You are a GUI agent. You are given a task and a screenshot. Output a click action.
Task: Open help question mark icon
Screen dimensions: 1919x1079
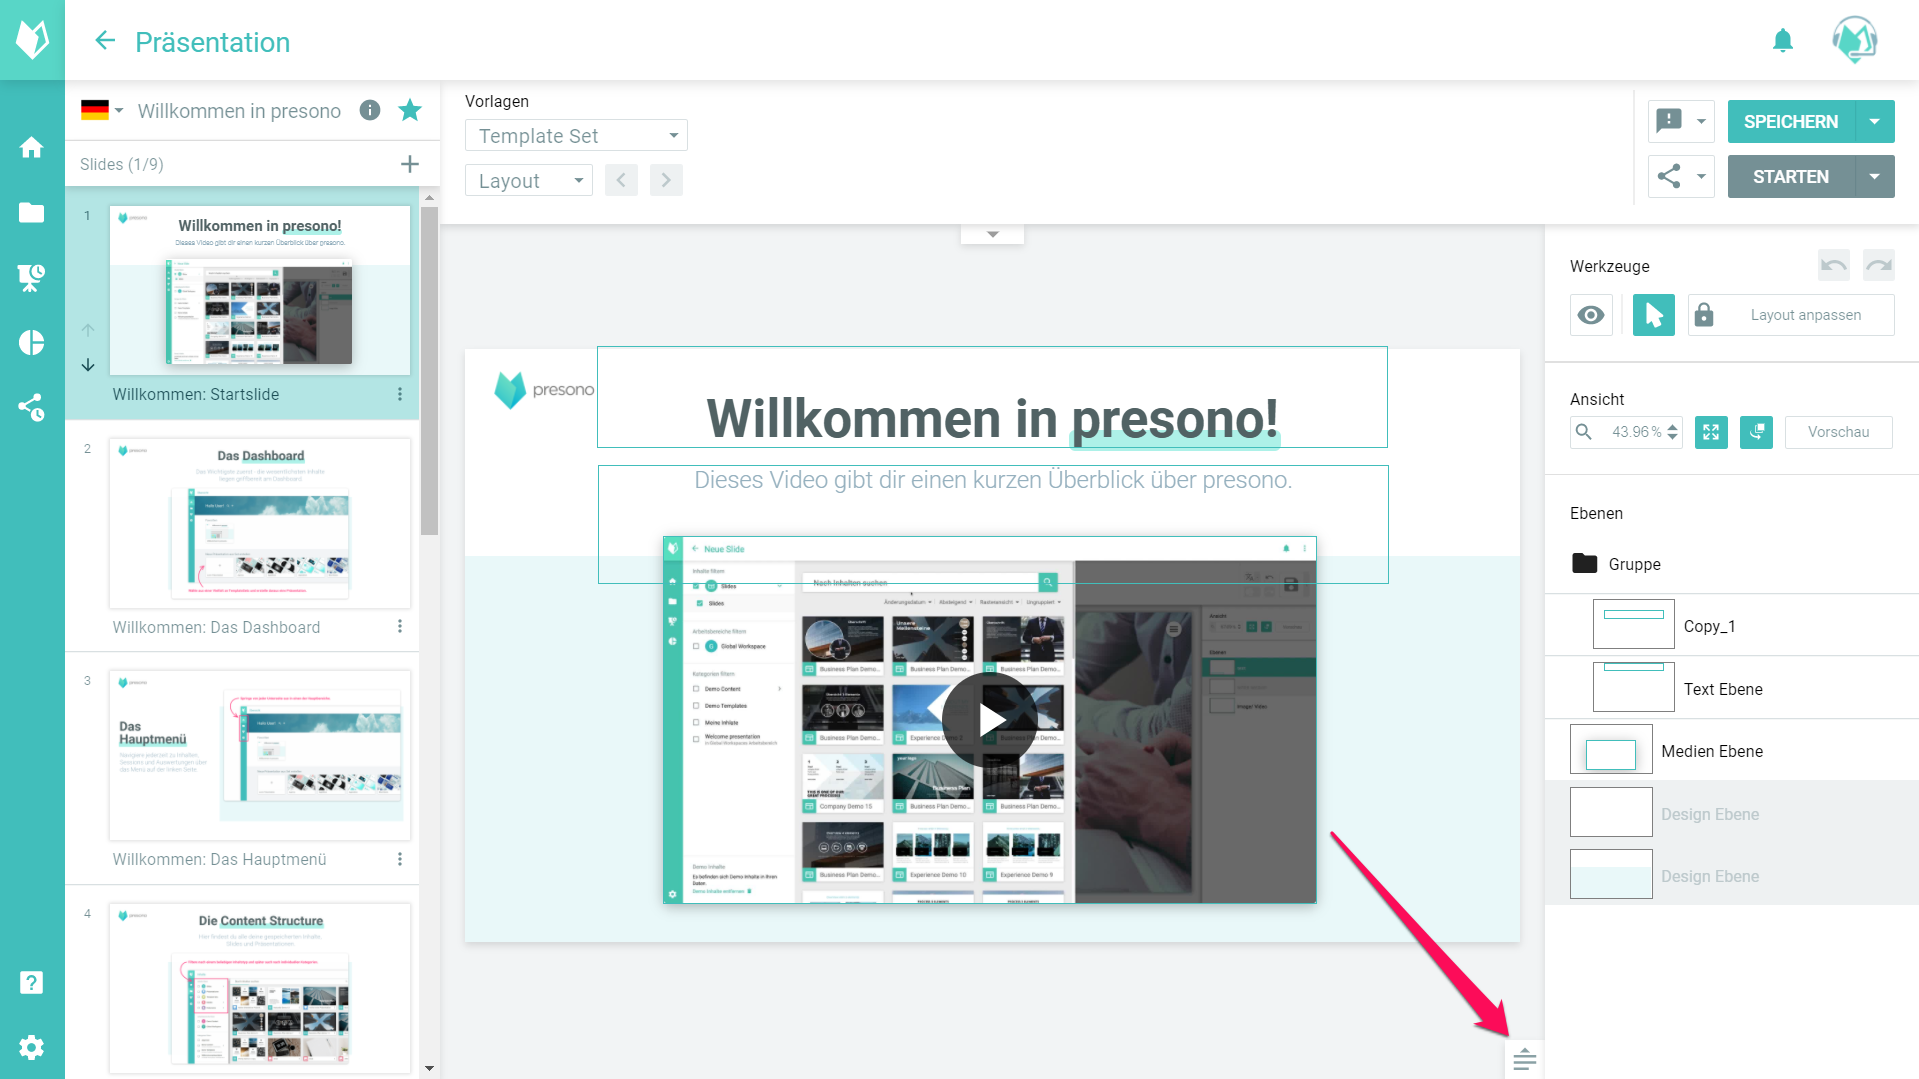(x=32, y=983)
